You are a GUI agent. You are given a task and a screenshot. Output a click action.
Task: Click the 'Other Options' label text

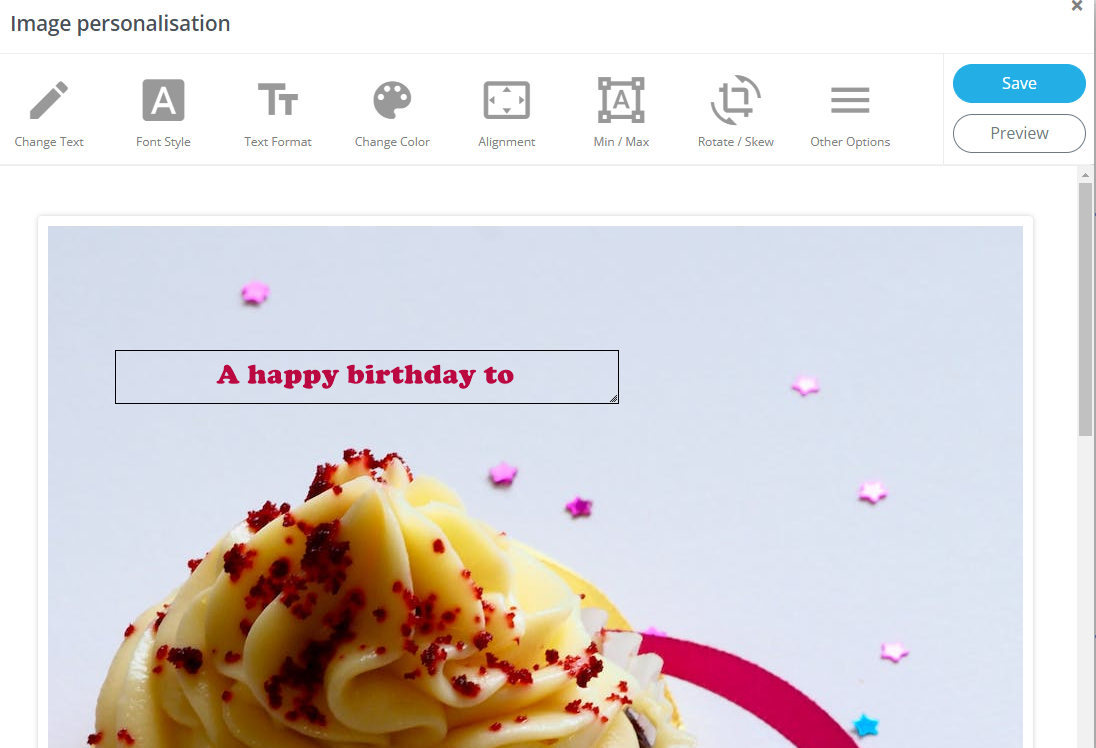[x=850, y=142]
